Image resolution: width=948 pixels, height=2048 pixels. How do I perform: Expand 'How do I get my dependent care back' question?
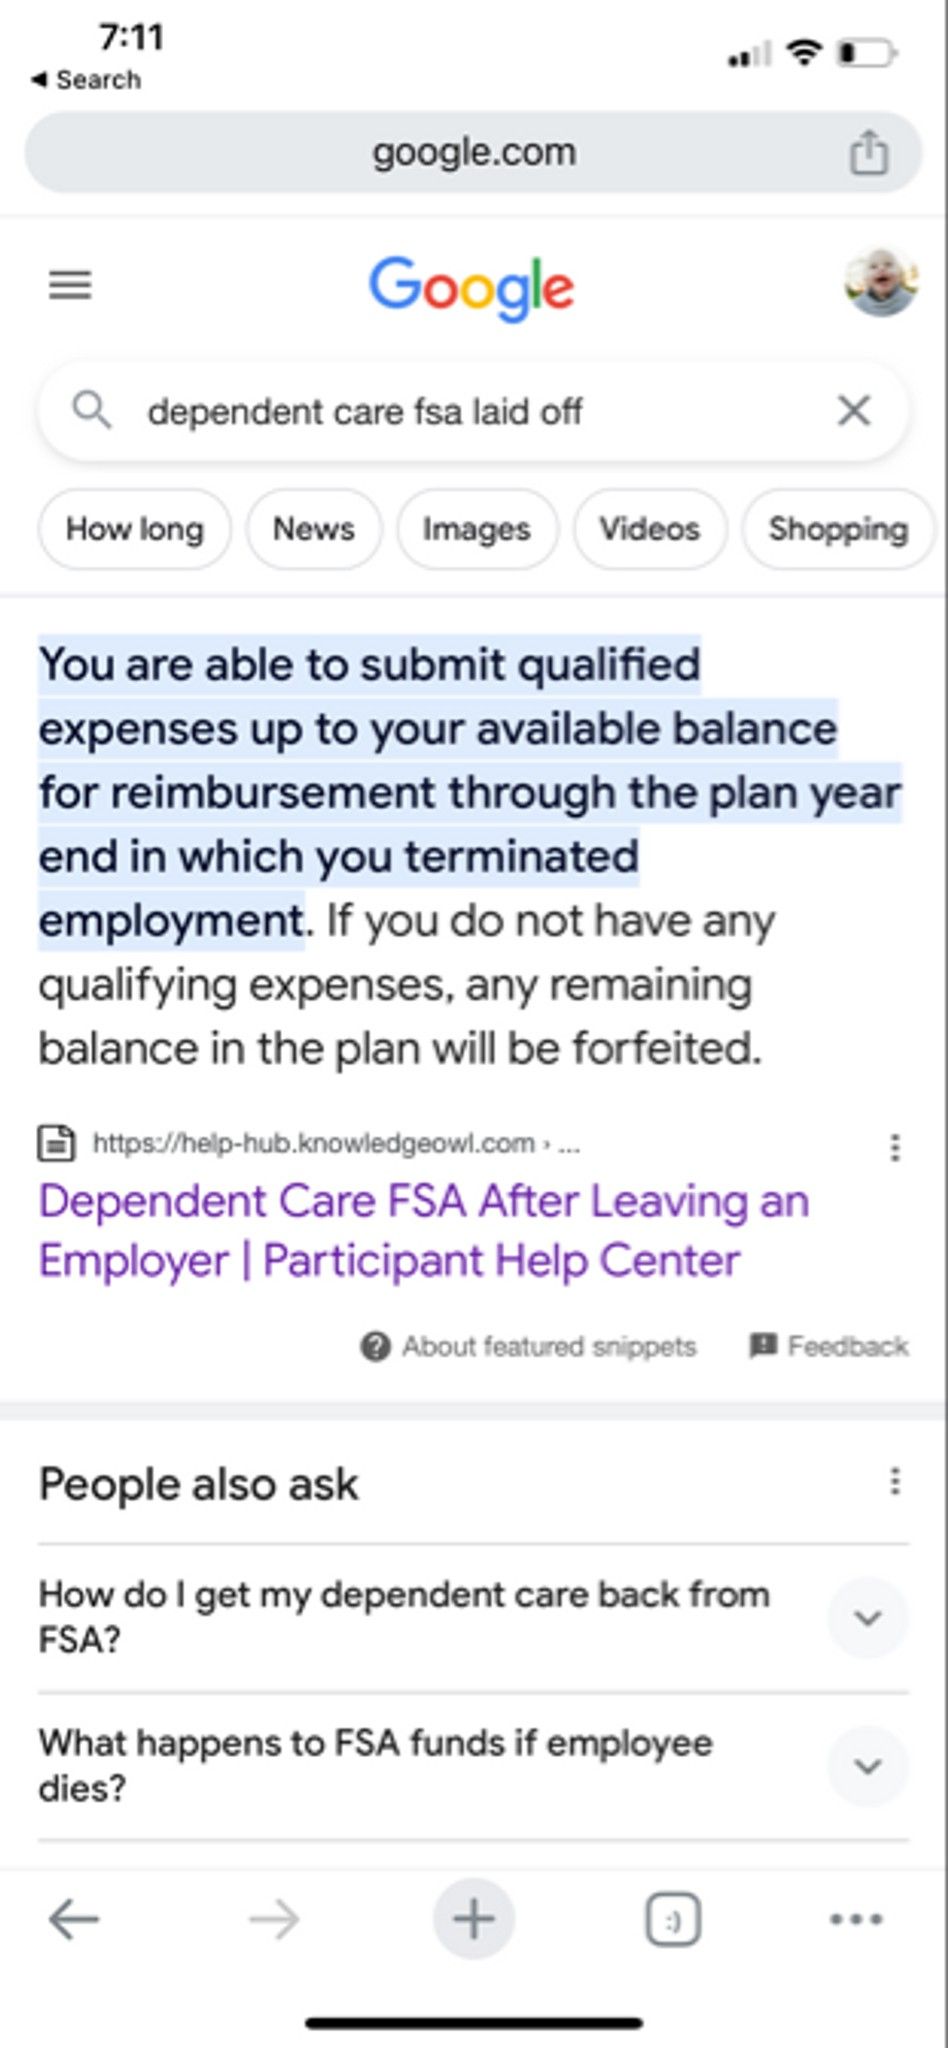tap(473, 1617)
